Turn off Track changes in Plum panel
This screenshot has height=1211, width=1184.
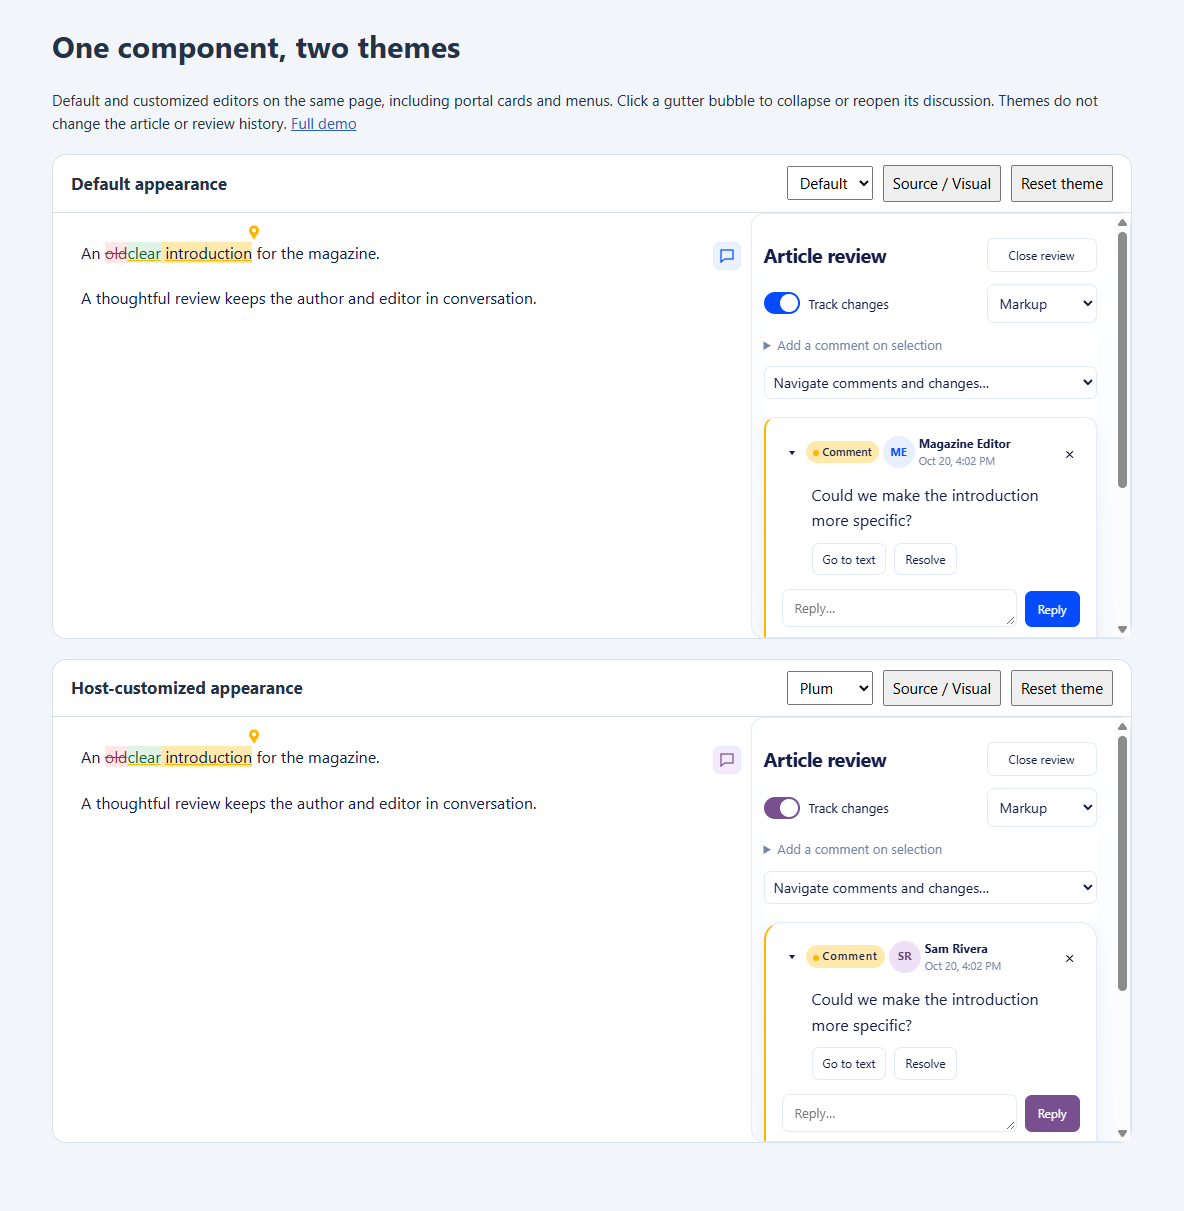coord(782,807)
